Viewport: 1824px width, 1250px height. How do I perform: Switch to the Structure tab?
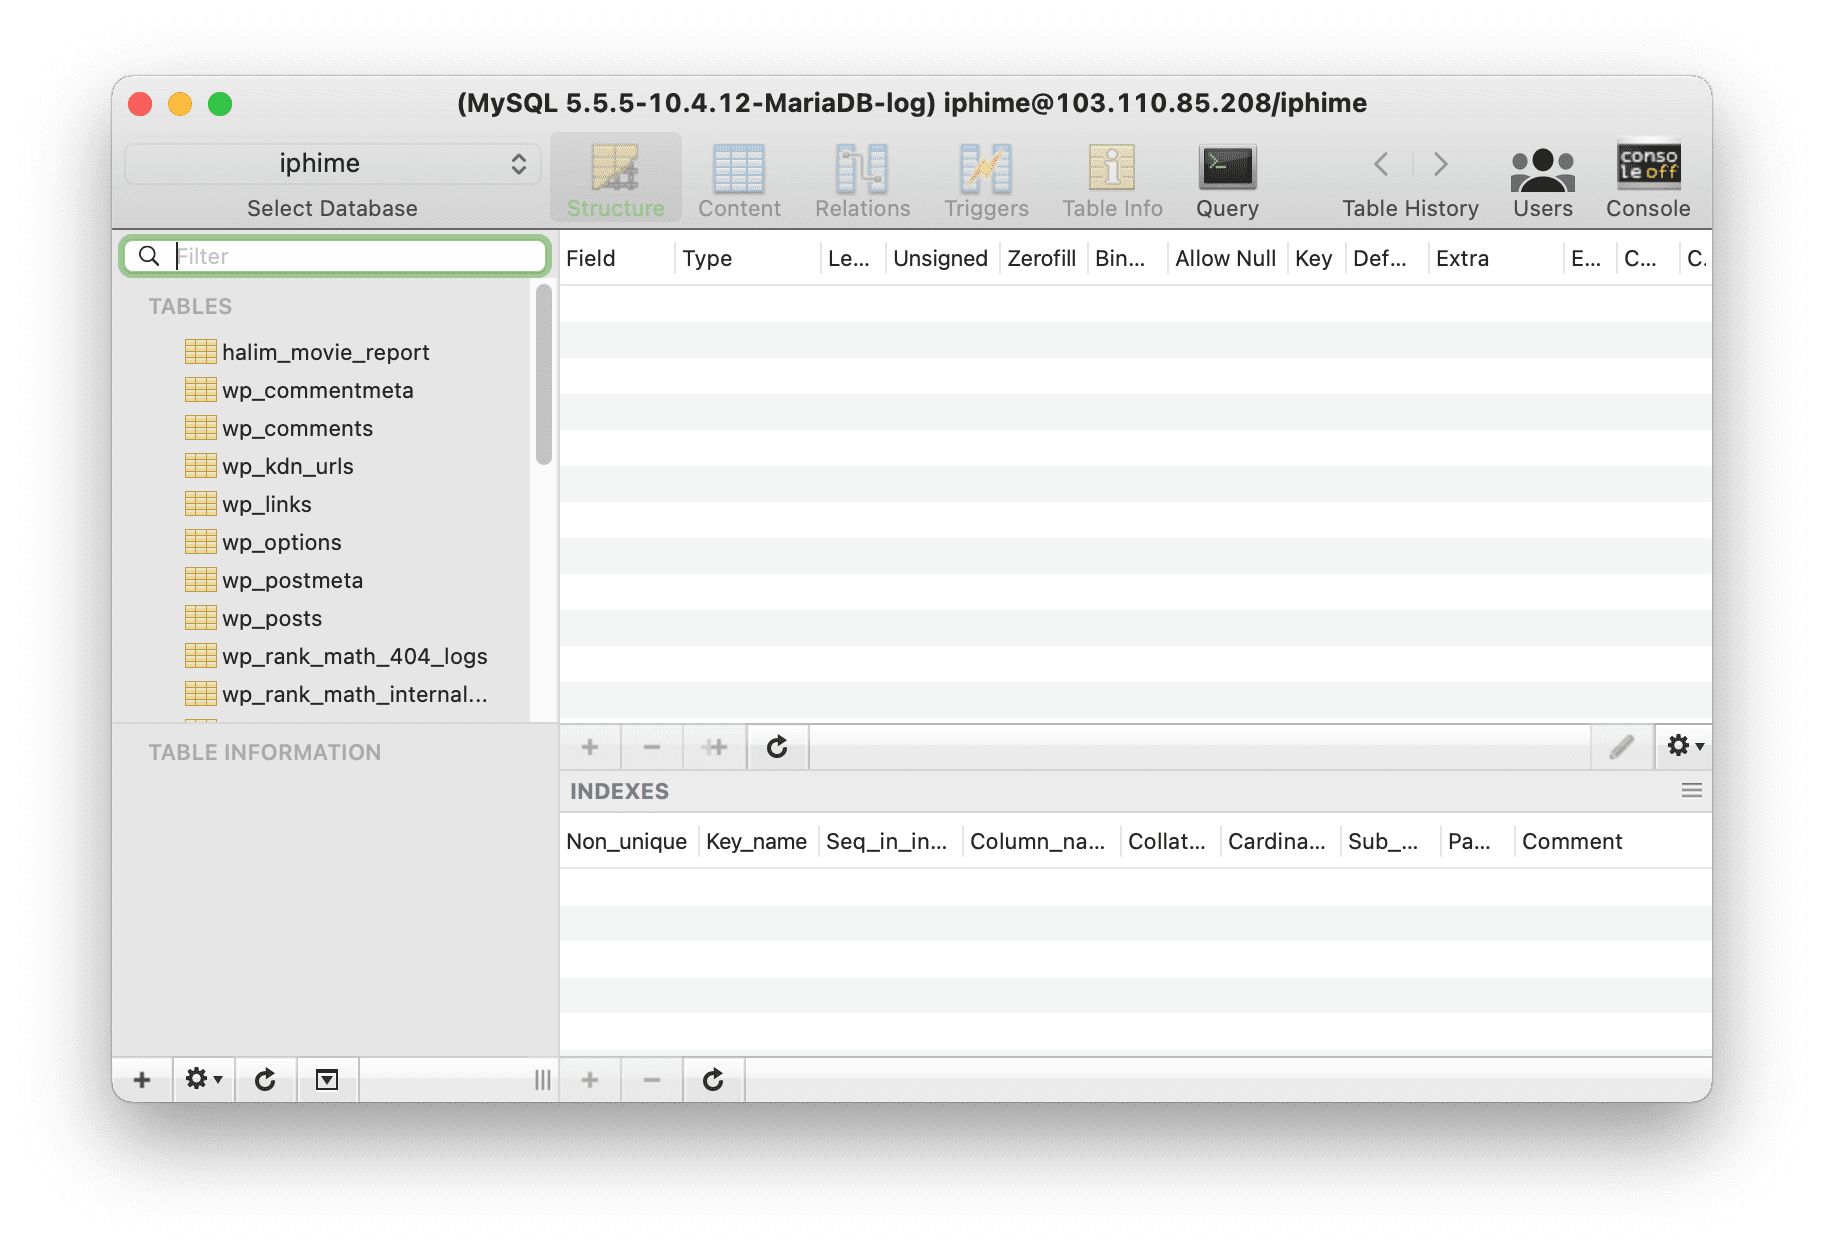pyautogui.click(x=615, y=178)
